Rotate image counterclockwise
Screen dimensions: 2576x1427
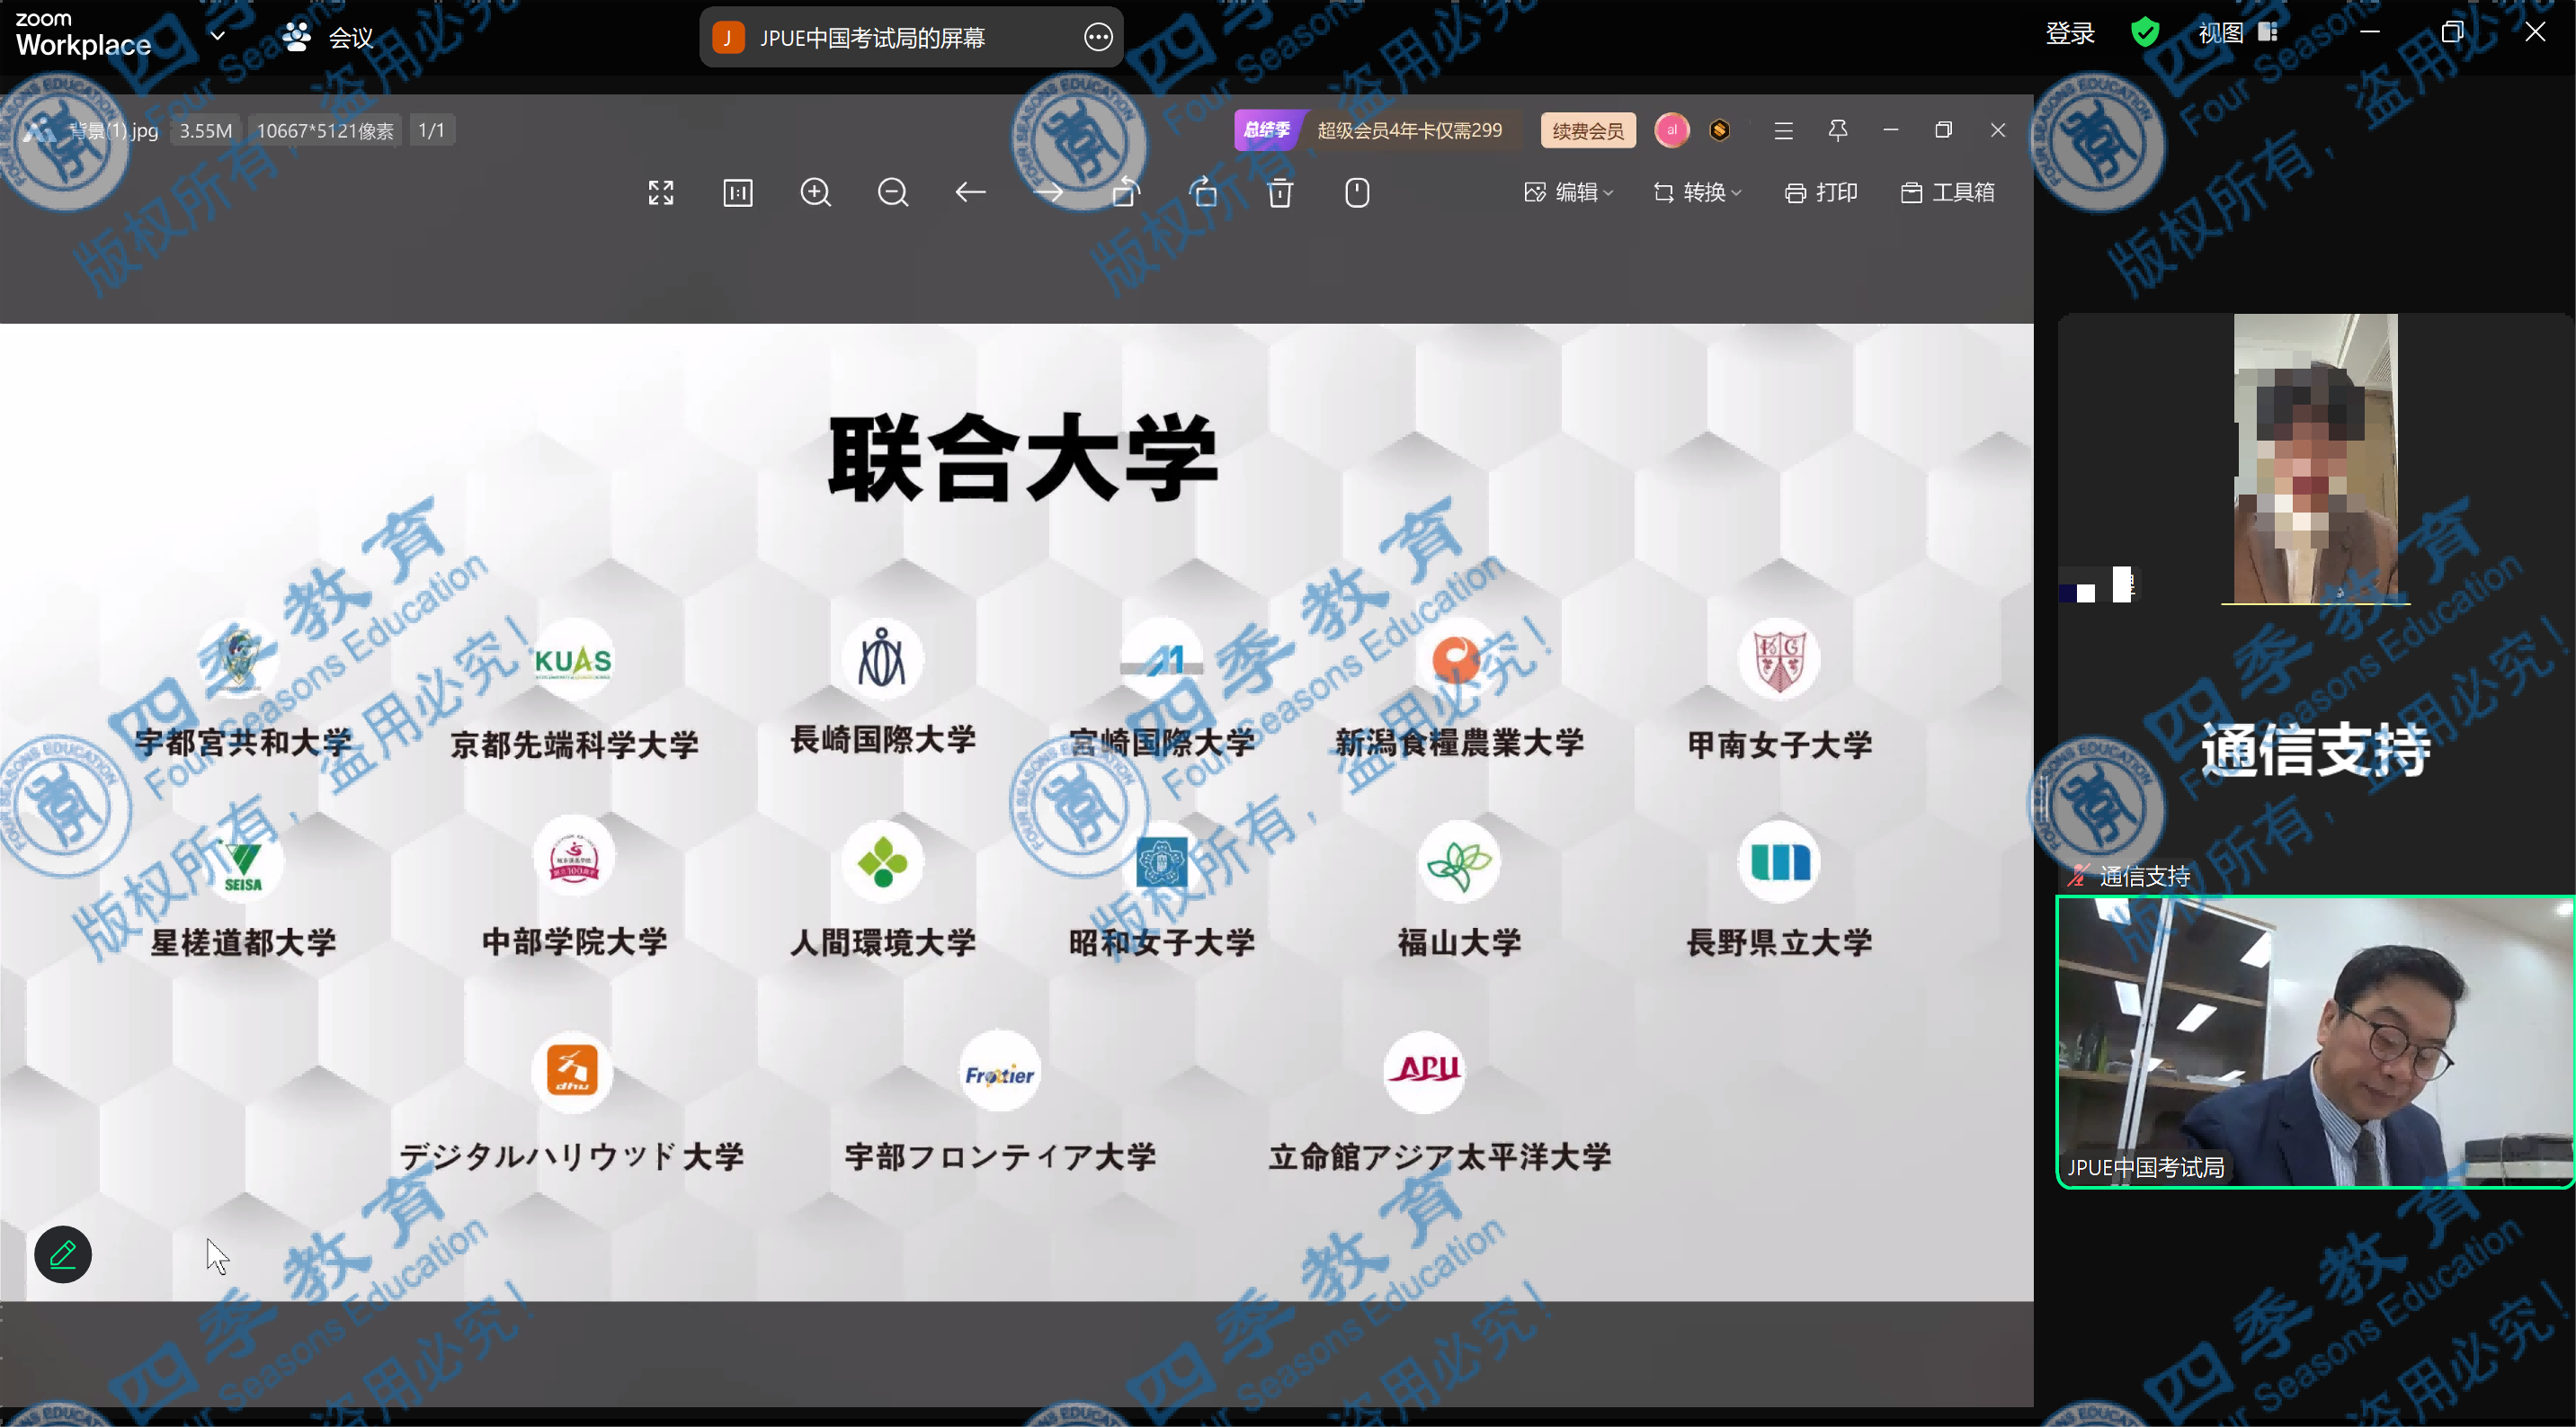1126,192
